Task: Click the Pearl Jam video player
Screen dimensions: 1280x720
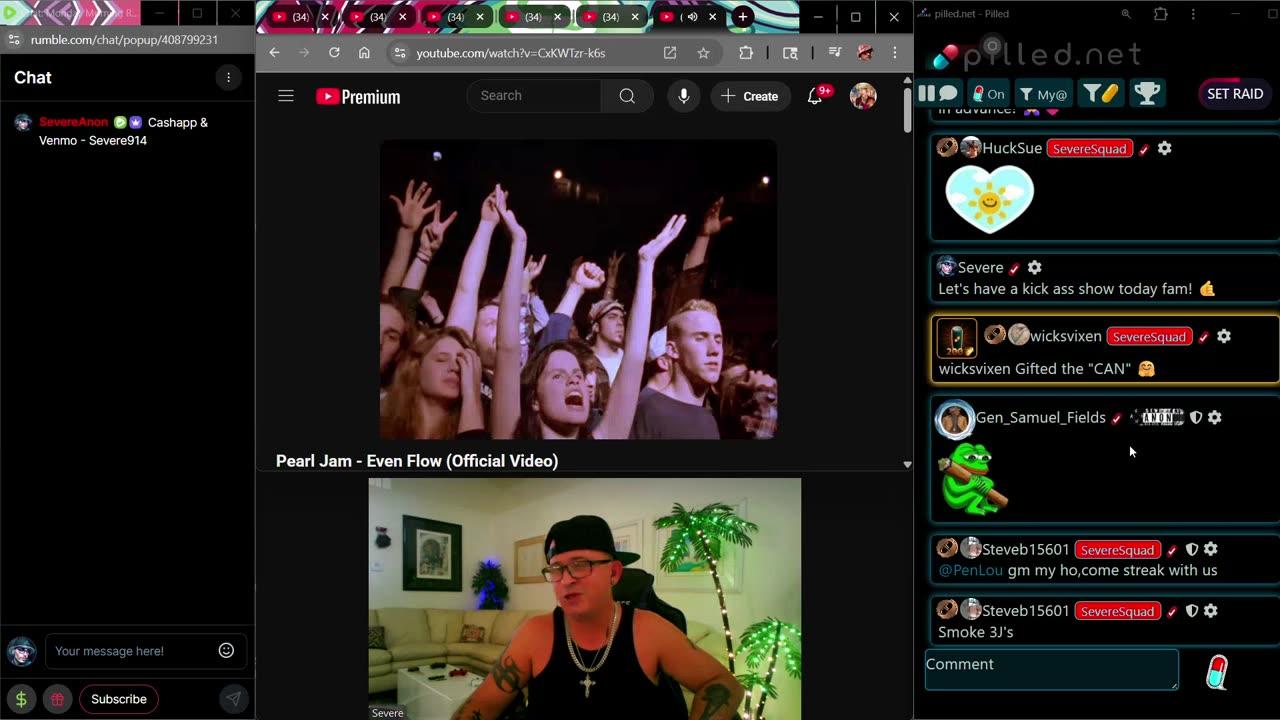Action: 578,289
